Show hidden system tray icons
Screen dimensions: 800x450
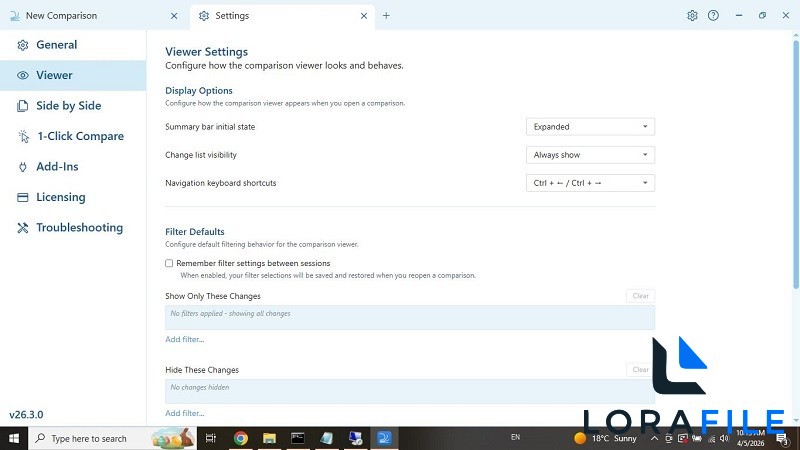coord(654,438)
